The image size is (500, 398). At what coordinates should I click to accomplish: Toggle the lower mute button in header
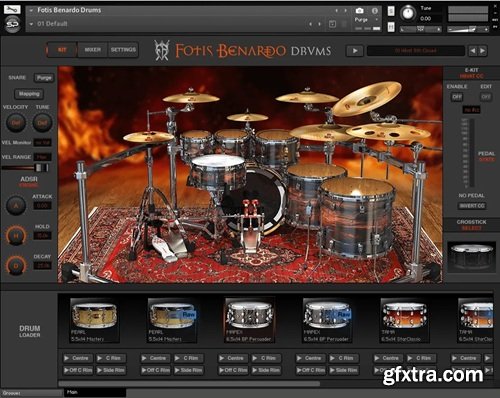pyautogui.click(x=391, y=27)
